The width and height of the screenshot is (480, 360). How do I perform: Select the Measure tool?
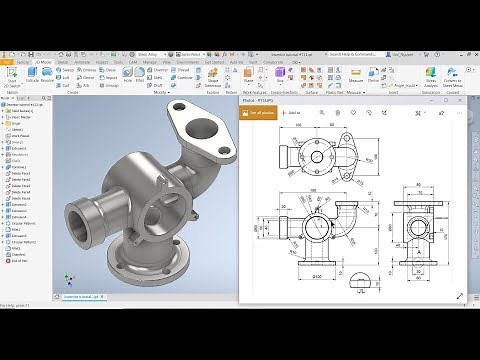[x=356, y=75]
